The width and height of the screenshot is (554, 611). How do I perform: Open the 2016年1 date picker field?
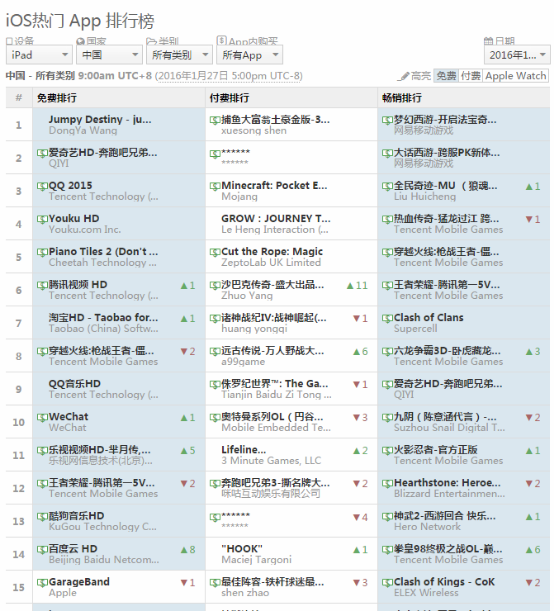point(517,55)
